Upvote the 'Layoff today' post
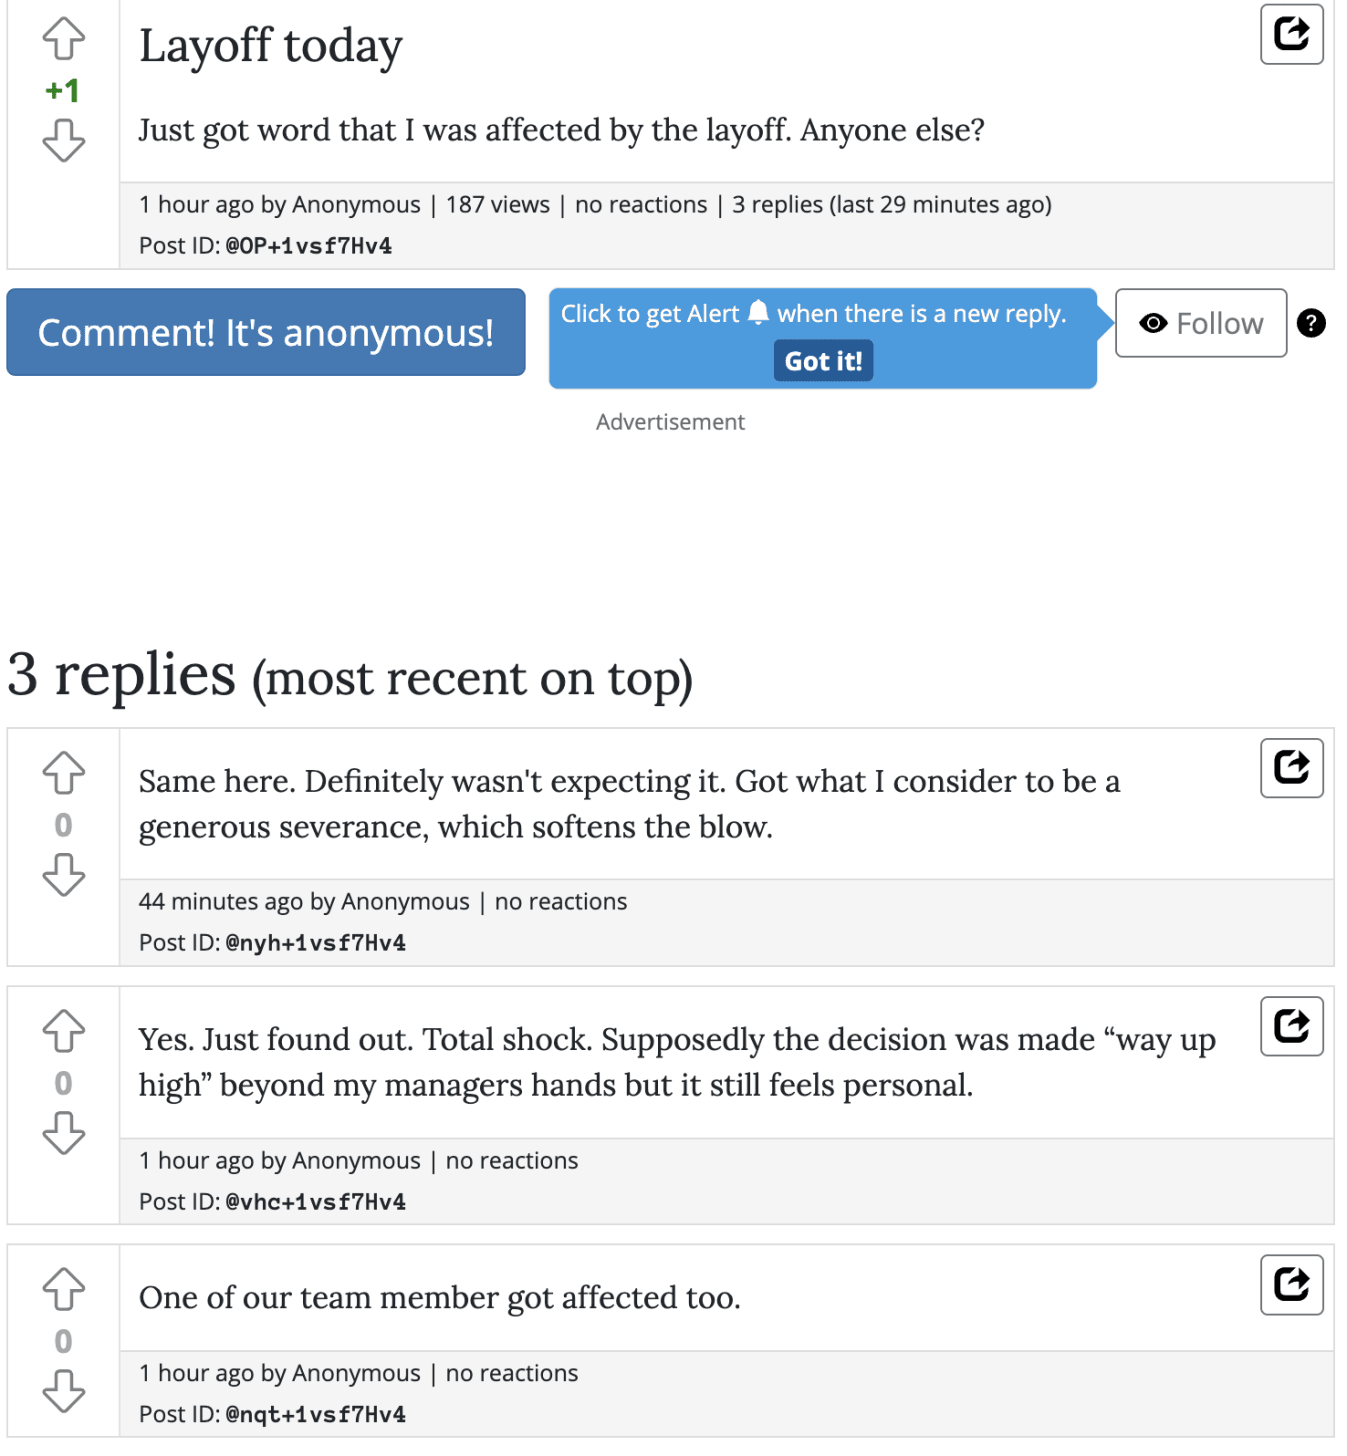The height and width of the screenshot is (1456, 1347). coord(64,39)
